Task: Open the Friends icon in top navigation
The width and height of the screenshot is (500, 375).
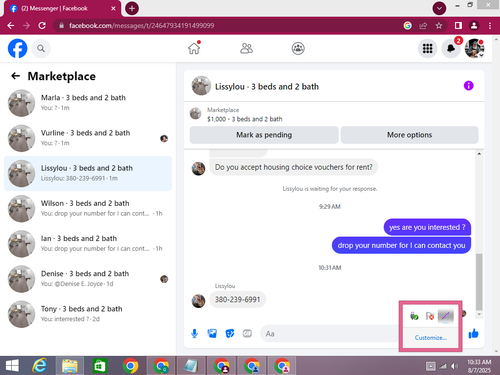Action: click(246, 48)
